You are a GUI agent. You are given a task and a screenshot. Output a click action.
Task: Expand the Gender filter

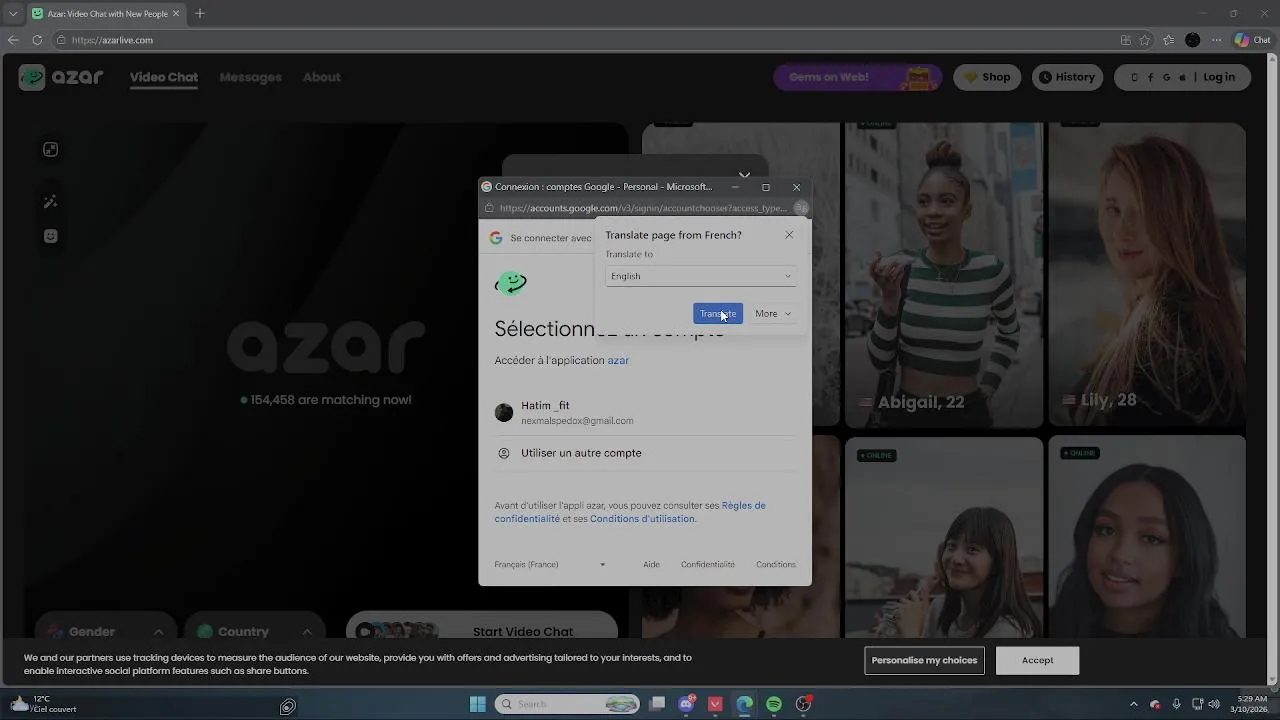click(x=105, y=631)
